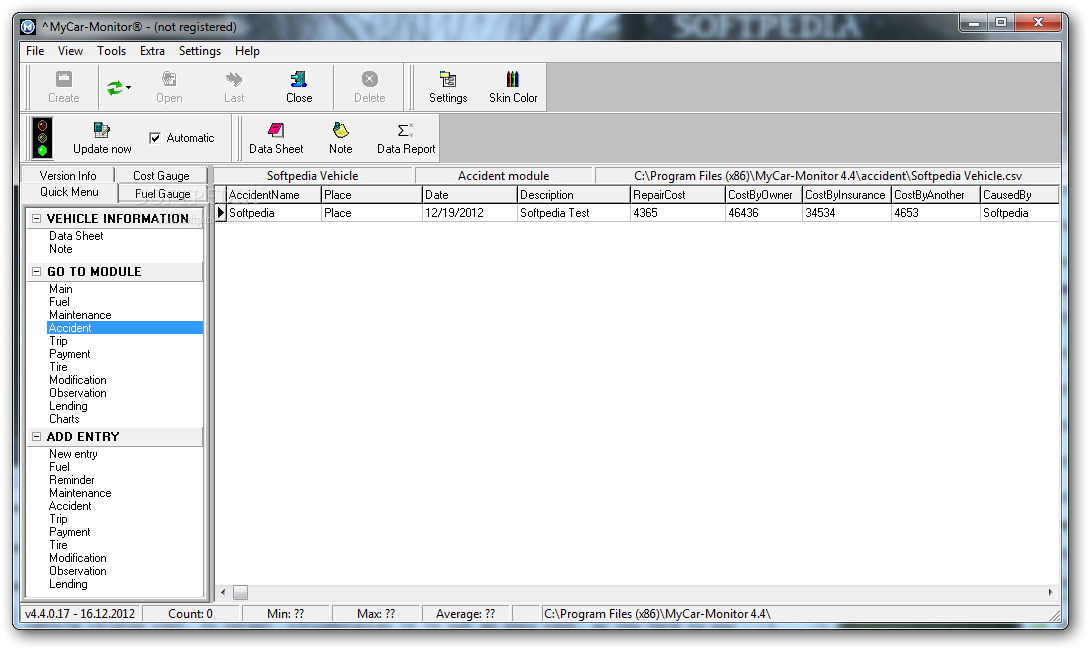Switch to the Fuel Gauge tab
1089x650 pixels.
pos(163,194)
